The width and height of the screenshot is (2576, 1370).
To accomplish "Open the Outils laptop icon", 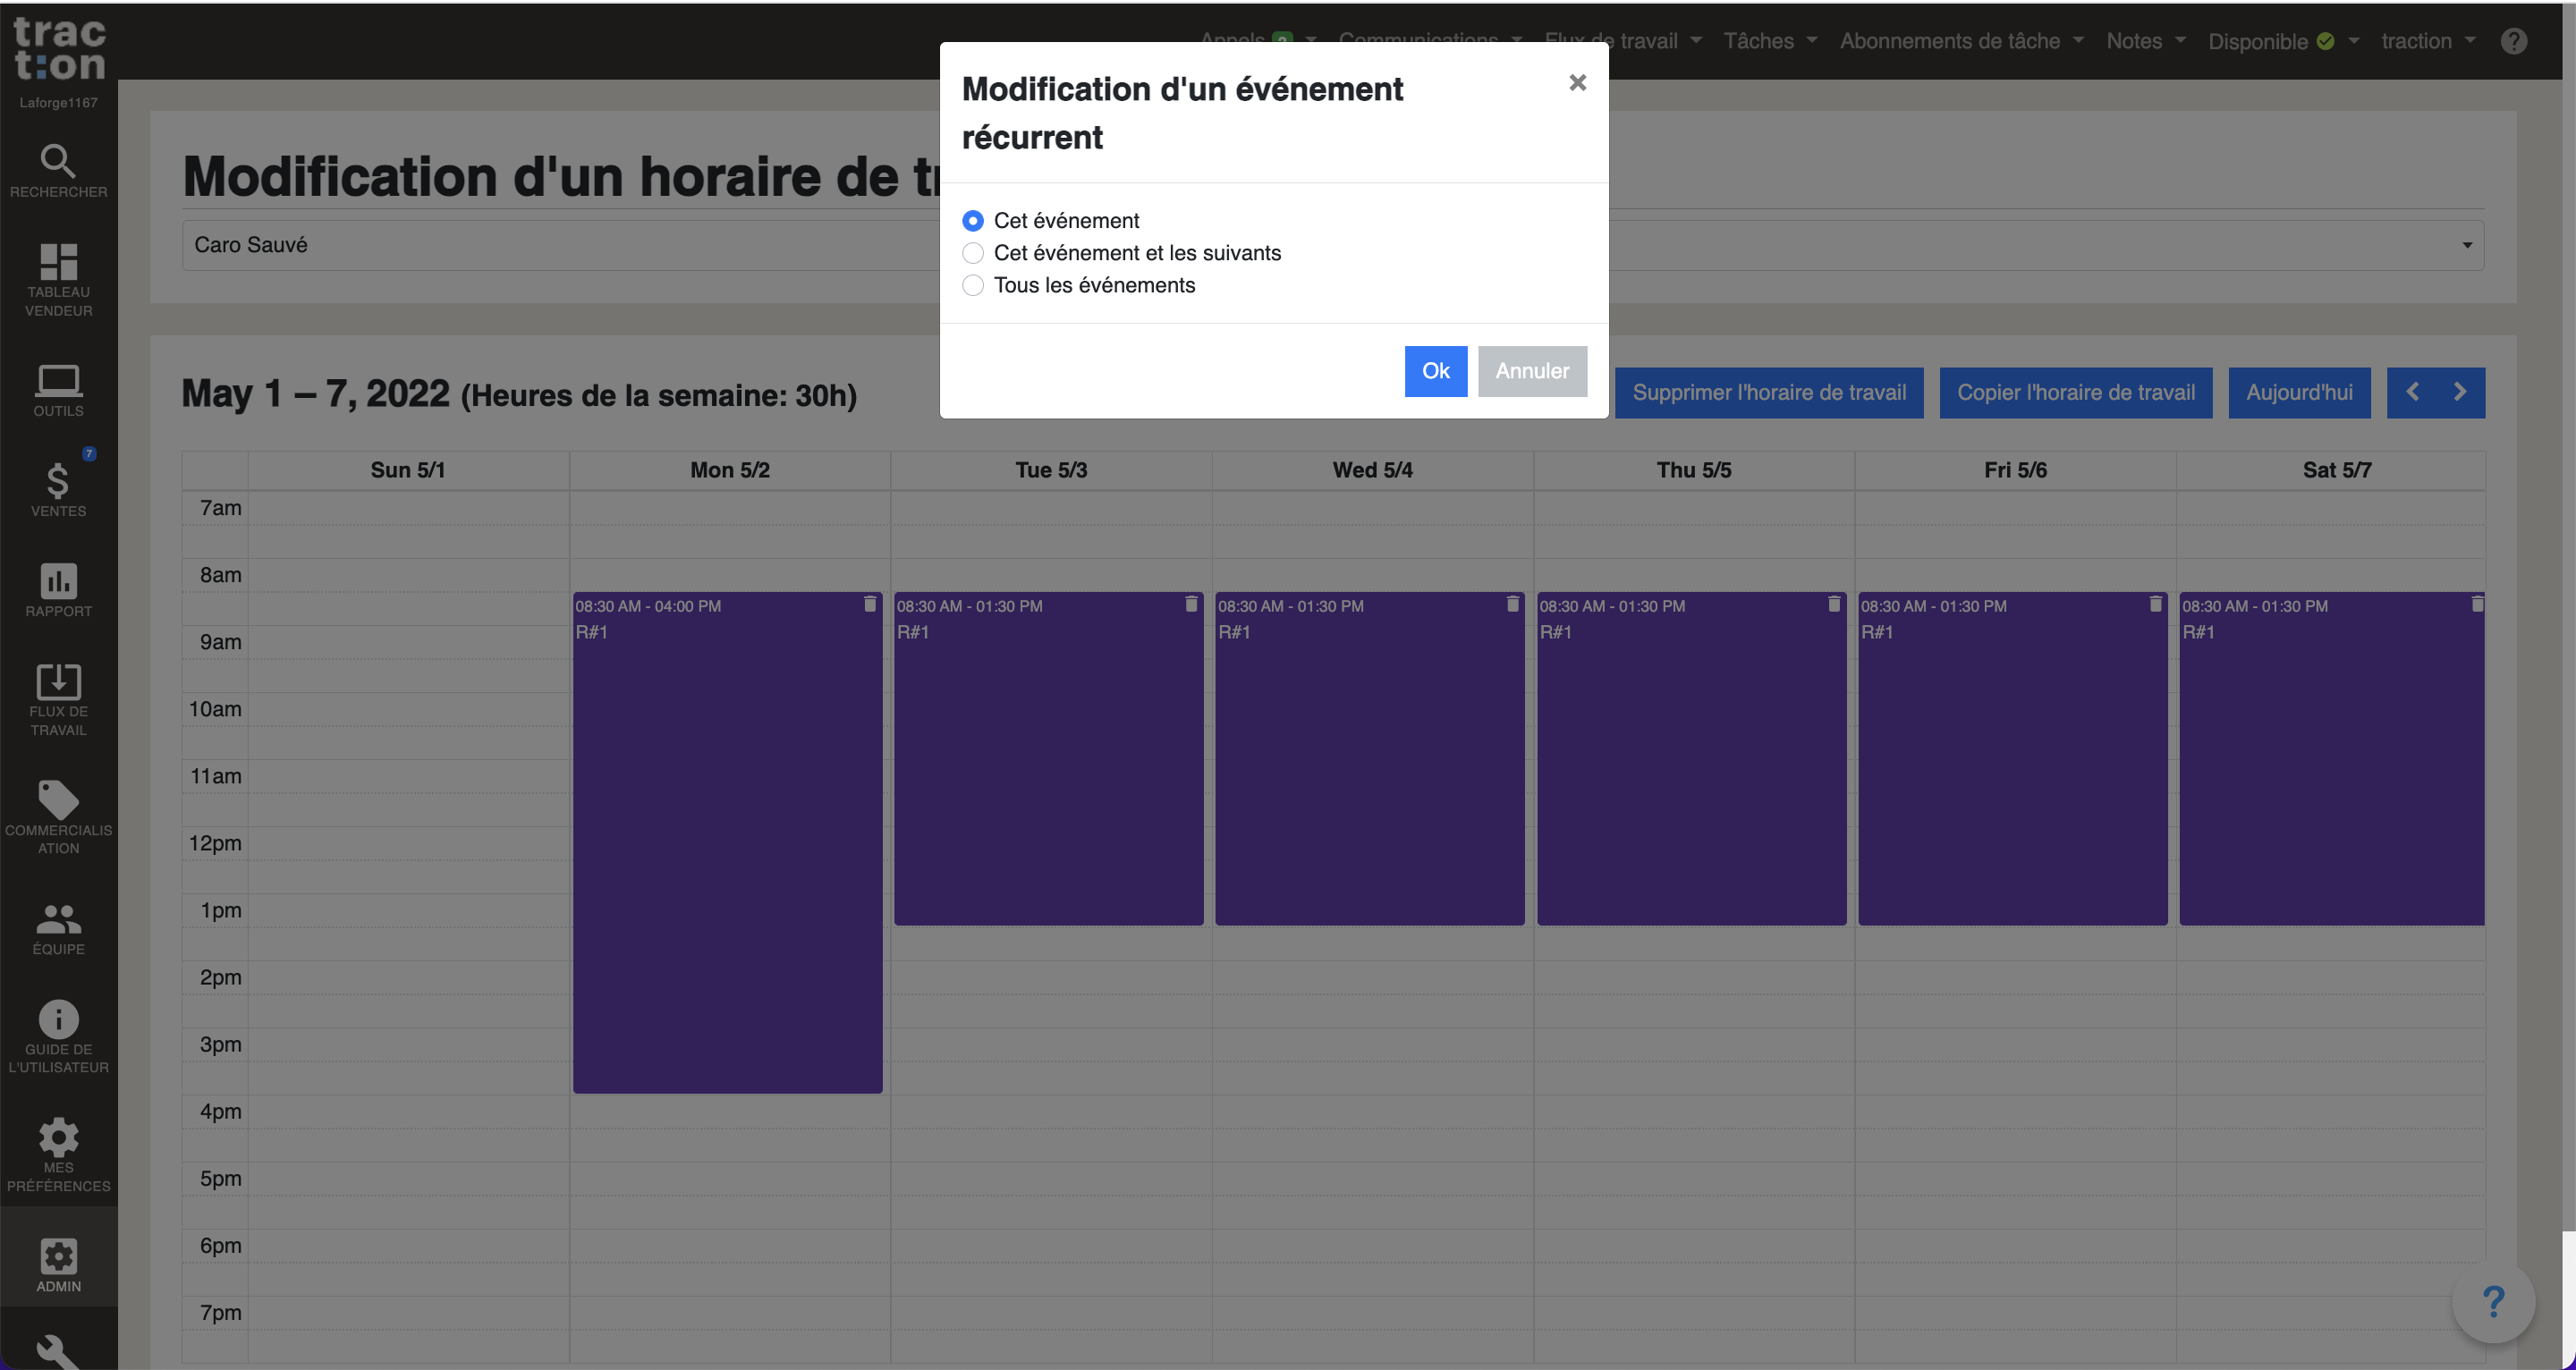I will [x=58, y=381].
